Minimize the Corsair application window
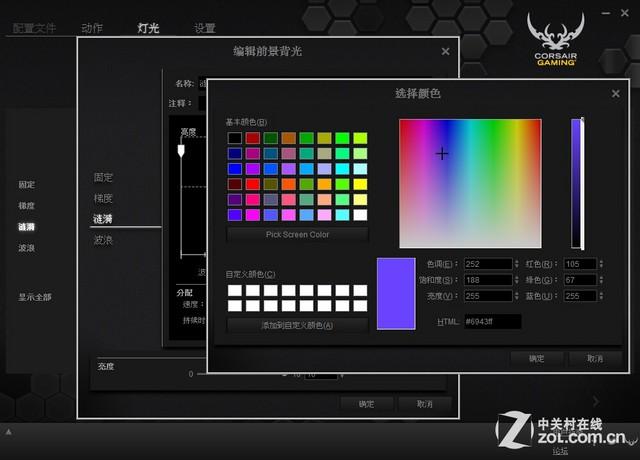The width and height of the screenshot is (640, 460). 606,13
